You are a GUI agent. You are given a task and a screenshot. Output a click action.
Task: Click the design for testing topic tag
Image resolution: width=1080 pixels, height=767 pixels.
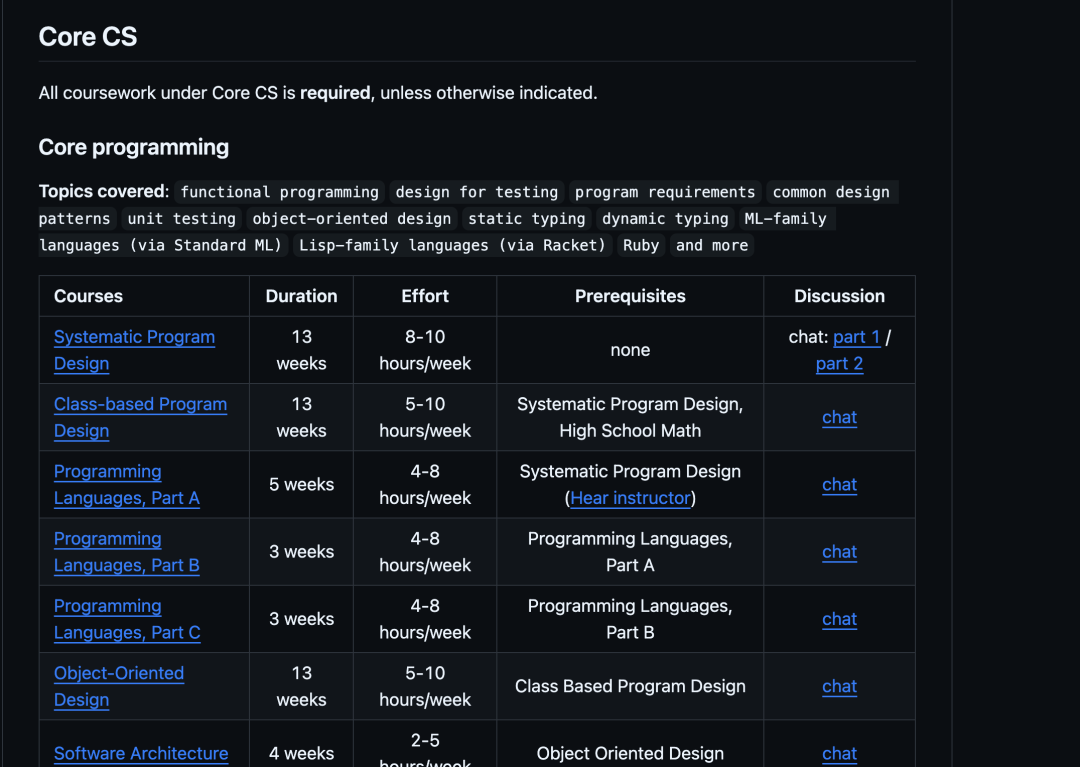pos(477,192)
